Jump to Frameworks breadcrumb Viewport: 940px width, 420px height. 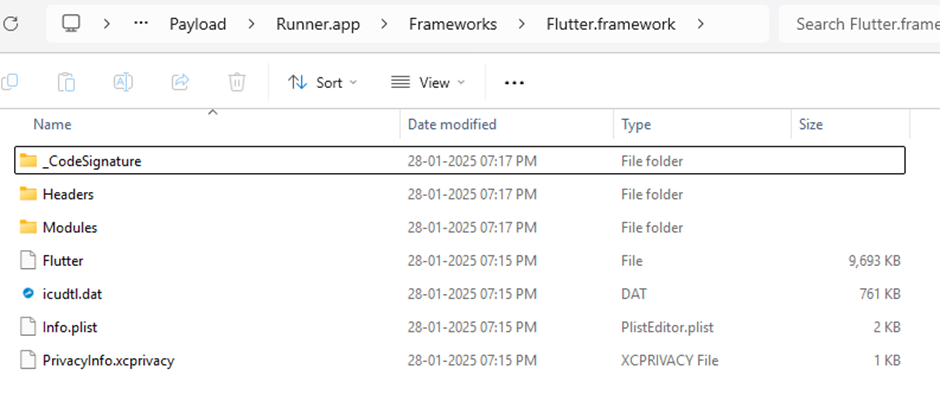(453, 24)
